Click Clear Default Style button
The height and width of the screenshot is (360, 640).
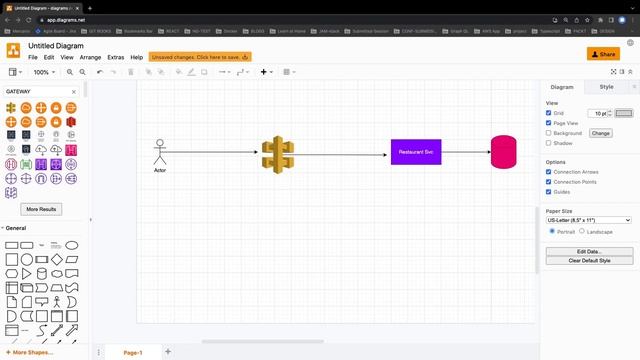(x=589, y=260)
